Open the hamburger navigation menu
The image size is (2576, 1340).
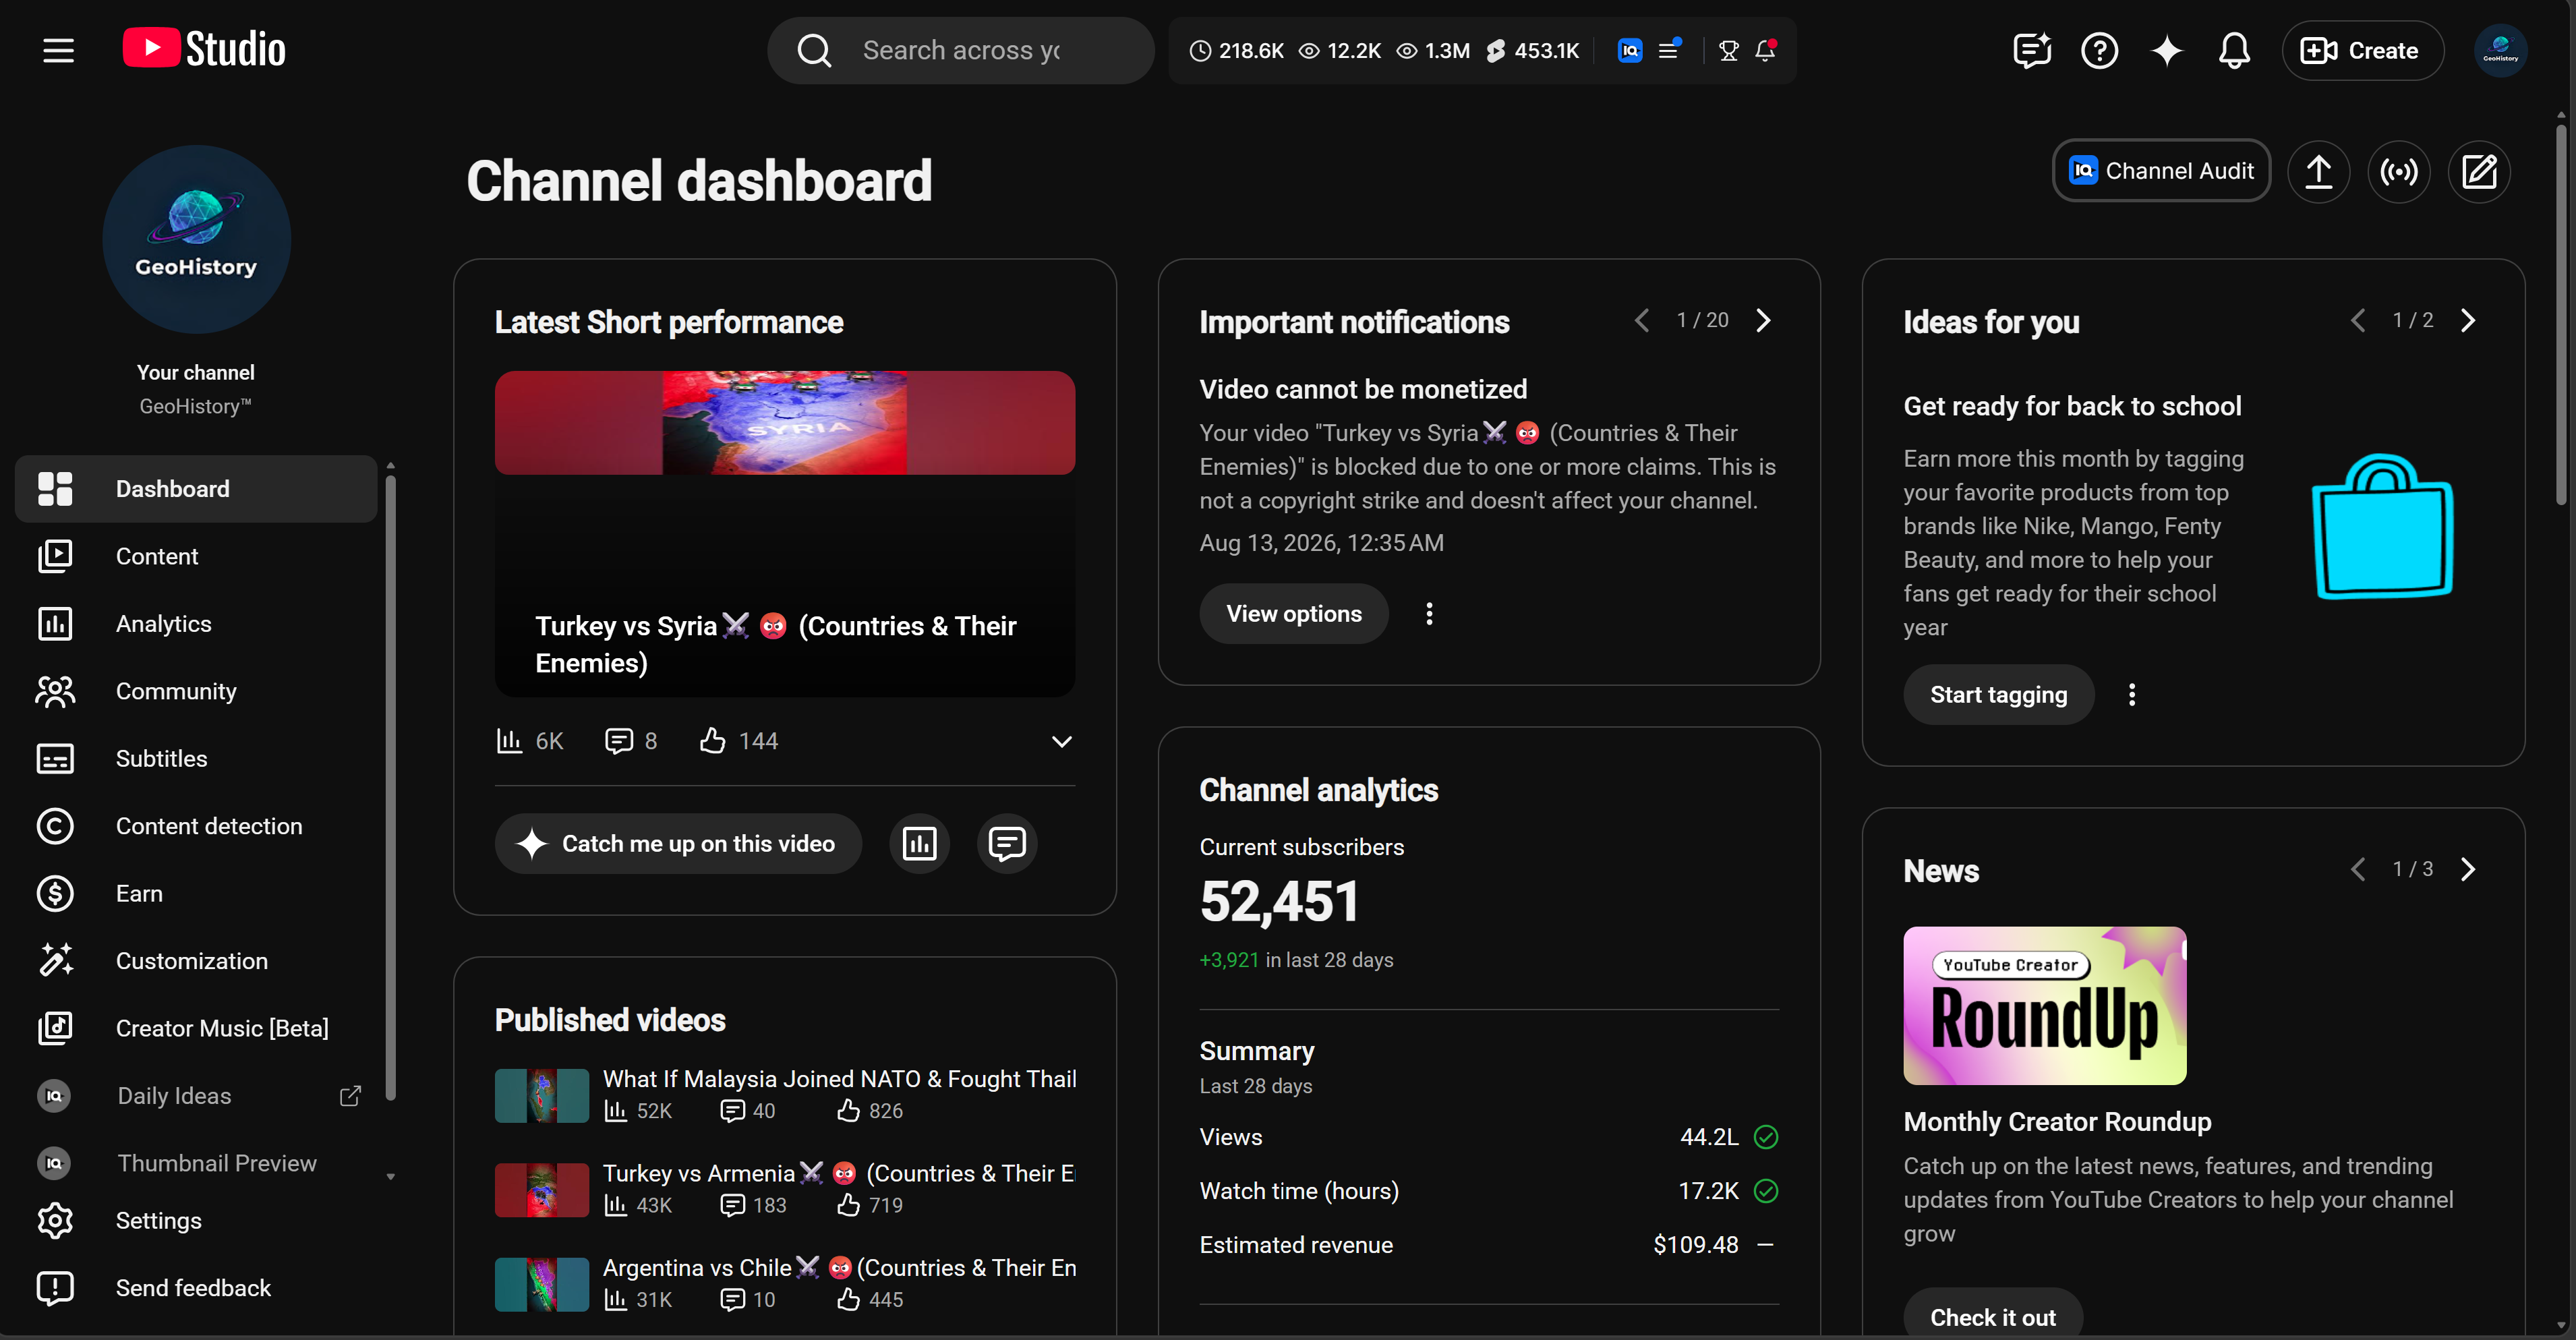(x=59, y=50)
